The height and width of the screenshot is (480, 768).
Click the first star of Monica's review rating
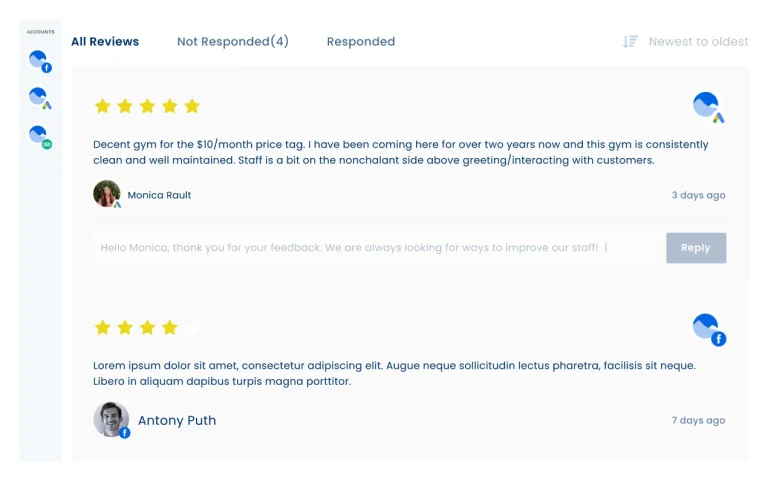tap(102, 106)
